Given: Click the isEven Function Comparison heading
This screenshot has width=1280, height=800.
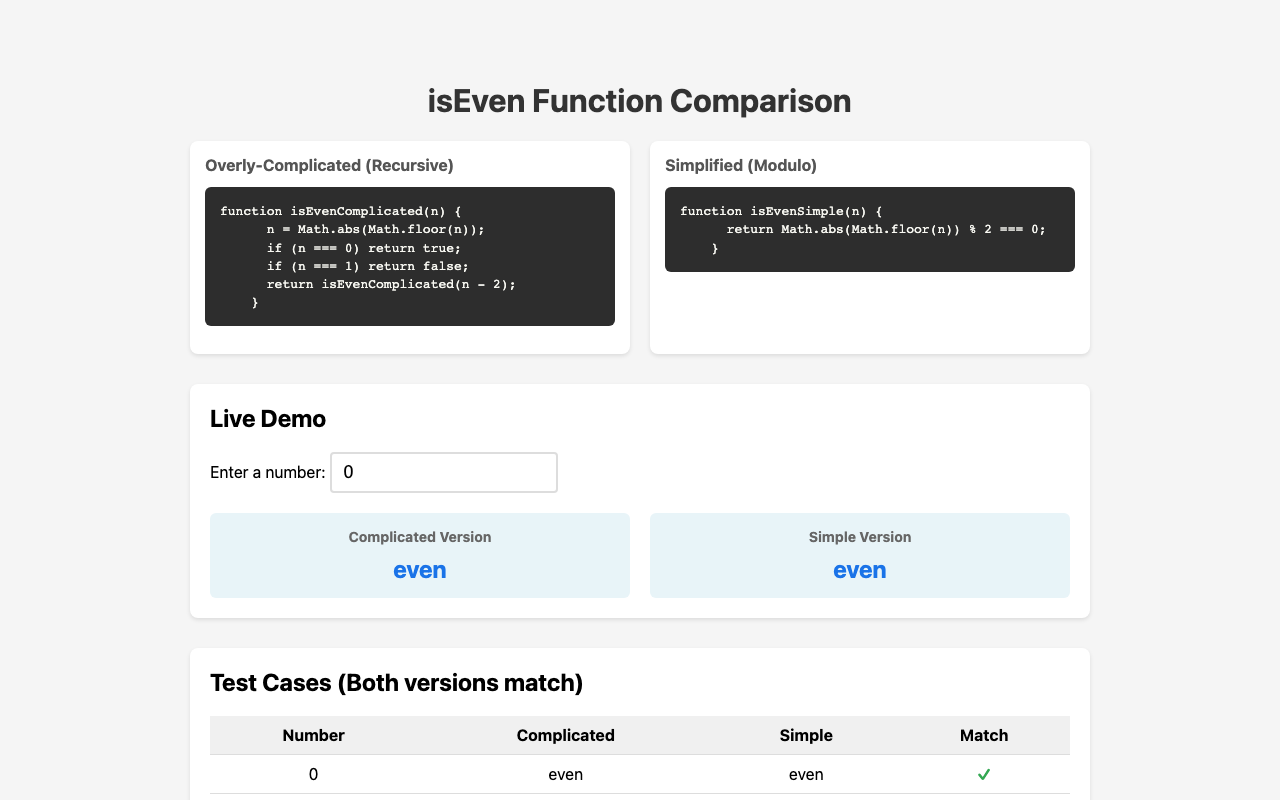Looking at the screenshot, I should 640,101.
